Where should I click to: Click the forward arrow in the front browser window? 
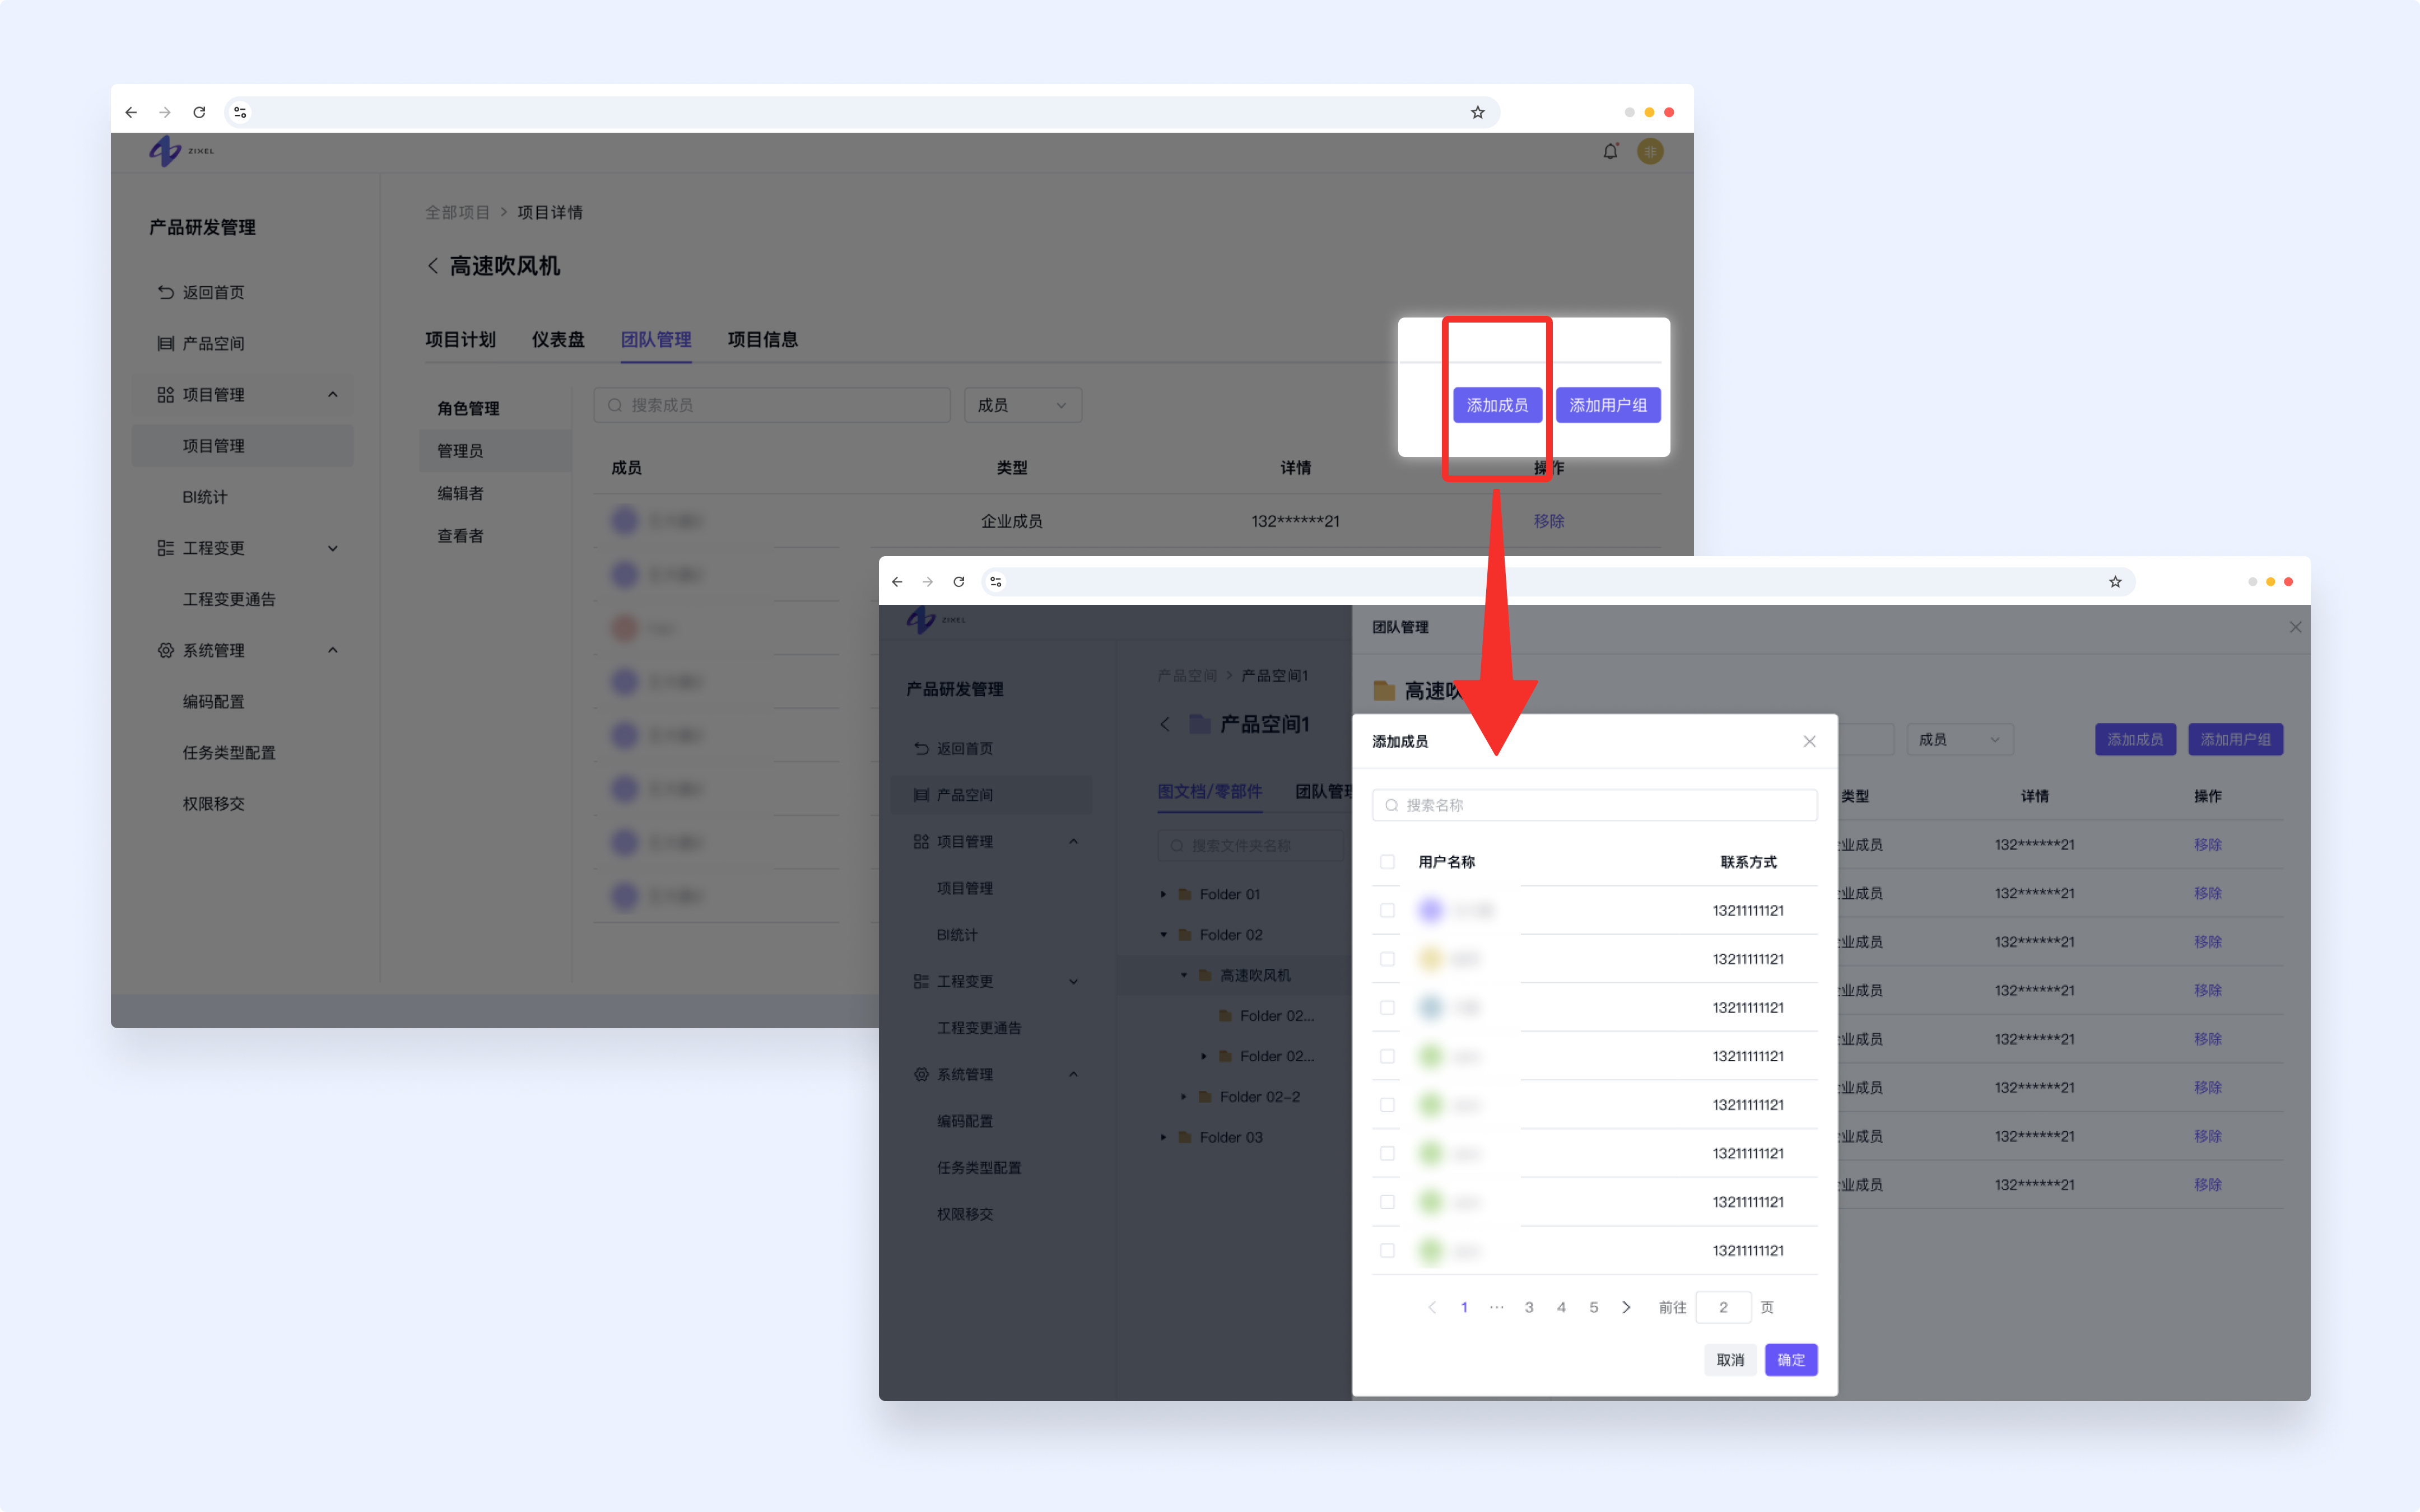[928, 582]
